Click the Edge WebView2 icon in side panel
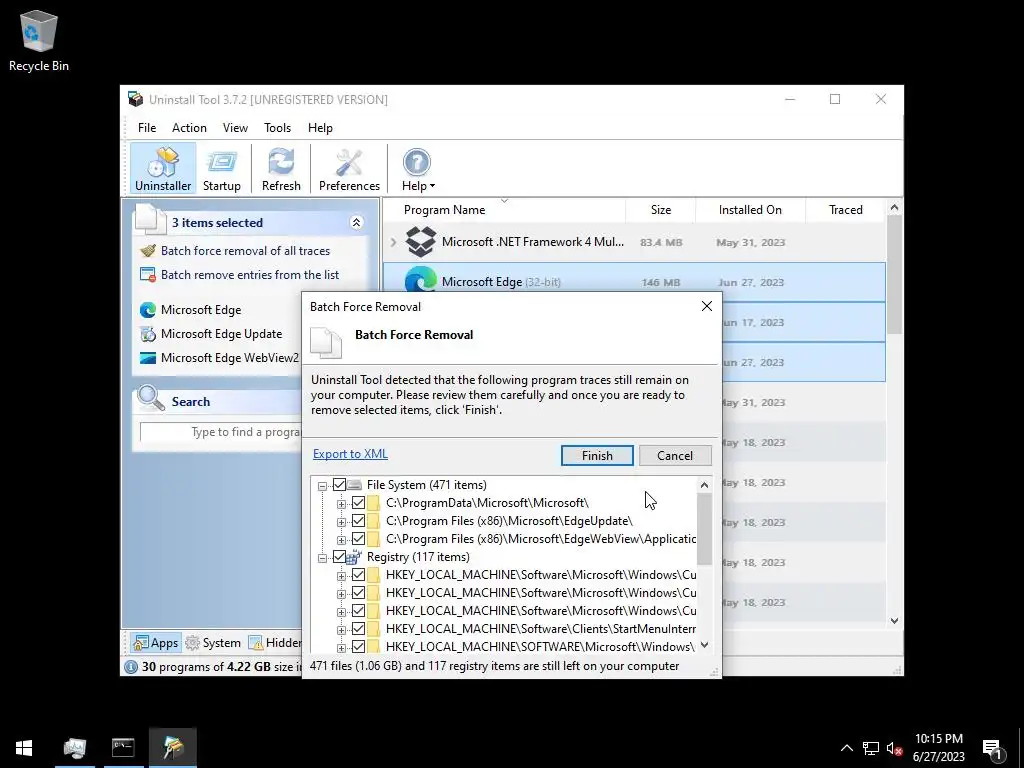This screenshot has width=1024, height=768. click(x=148, y=358)
